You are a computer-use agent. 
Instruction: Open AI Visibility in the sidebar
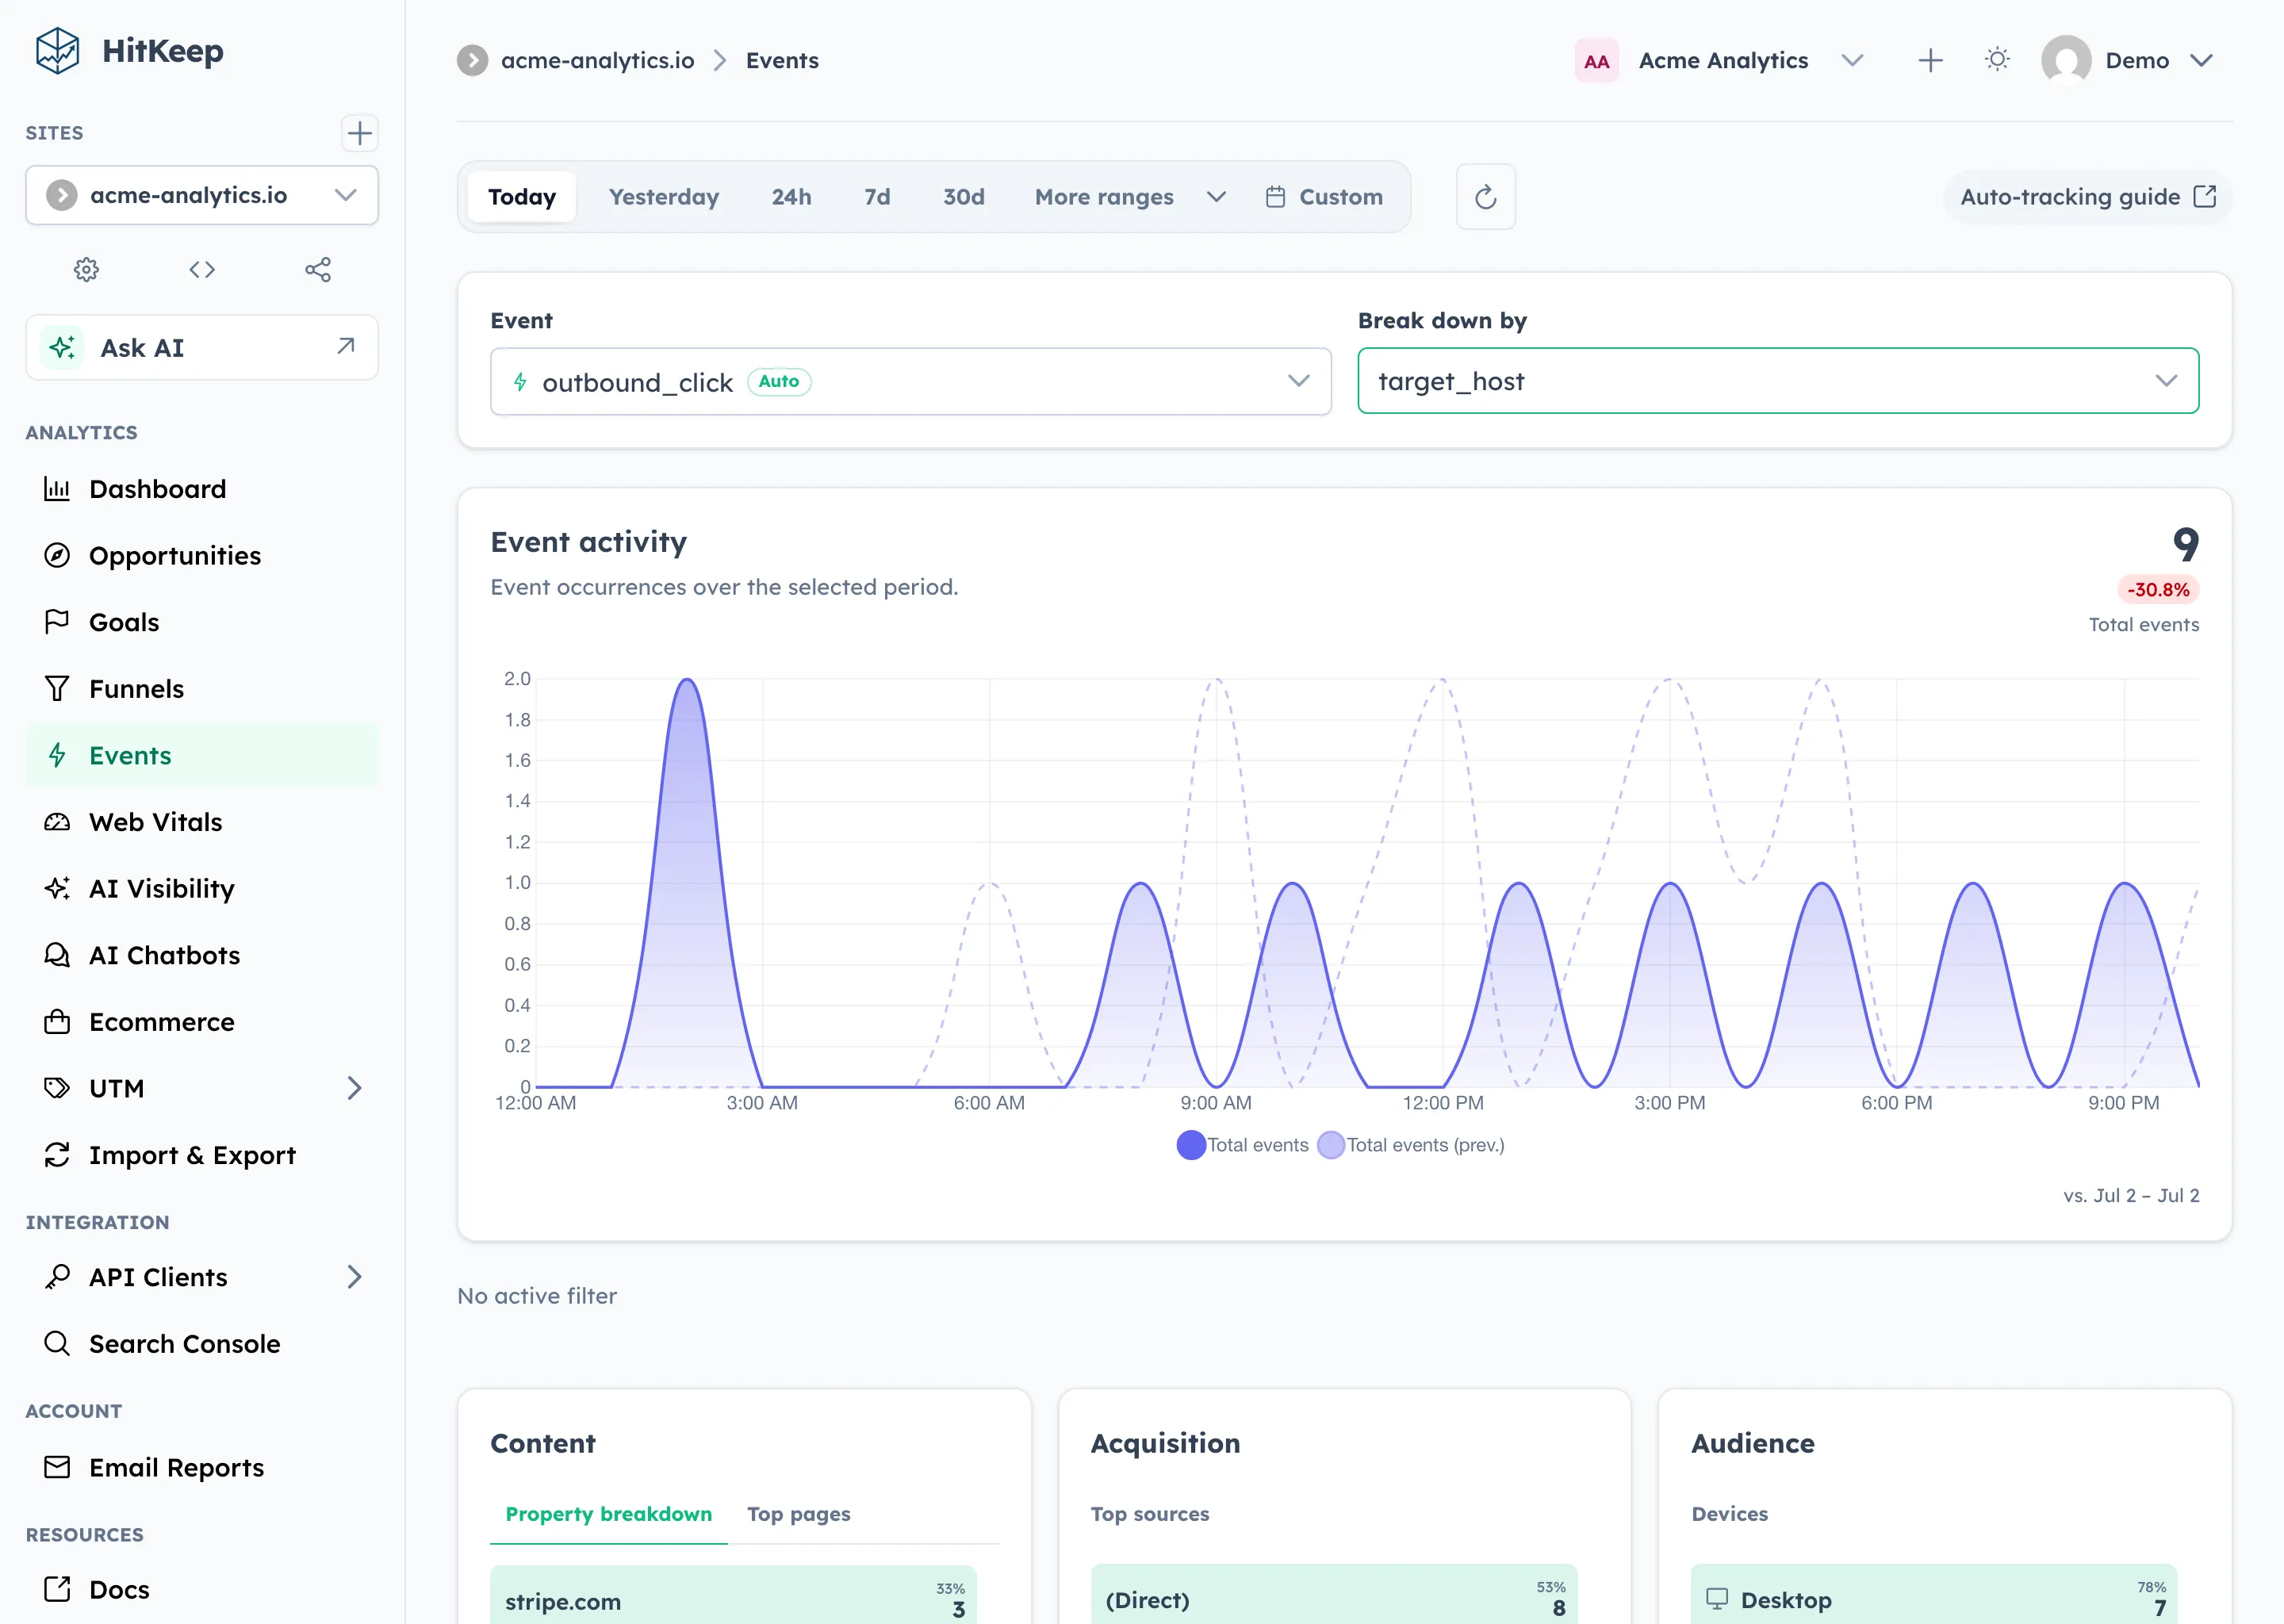(202, 888)
